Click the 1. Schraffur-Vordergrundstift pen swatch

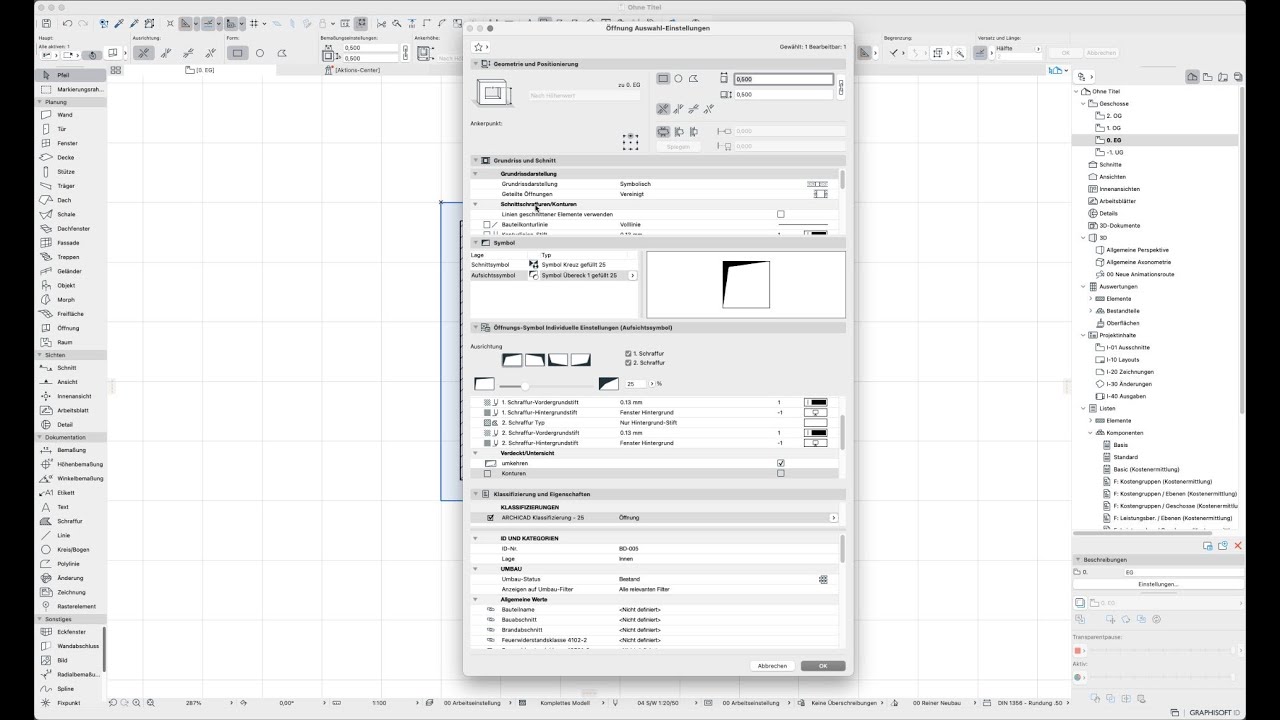point(817,402)
